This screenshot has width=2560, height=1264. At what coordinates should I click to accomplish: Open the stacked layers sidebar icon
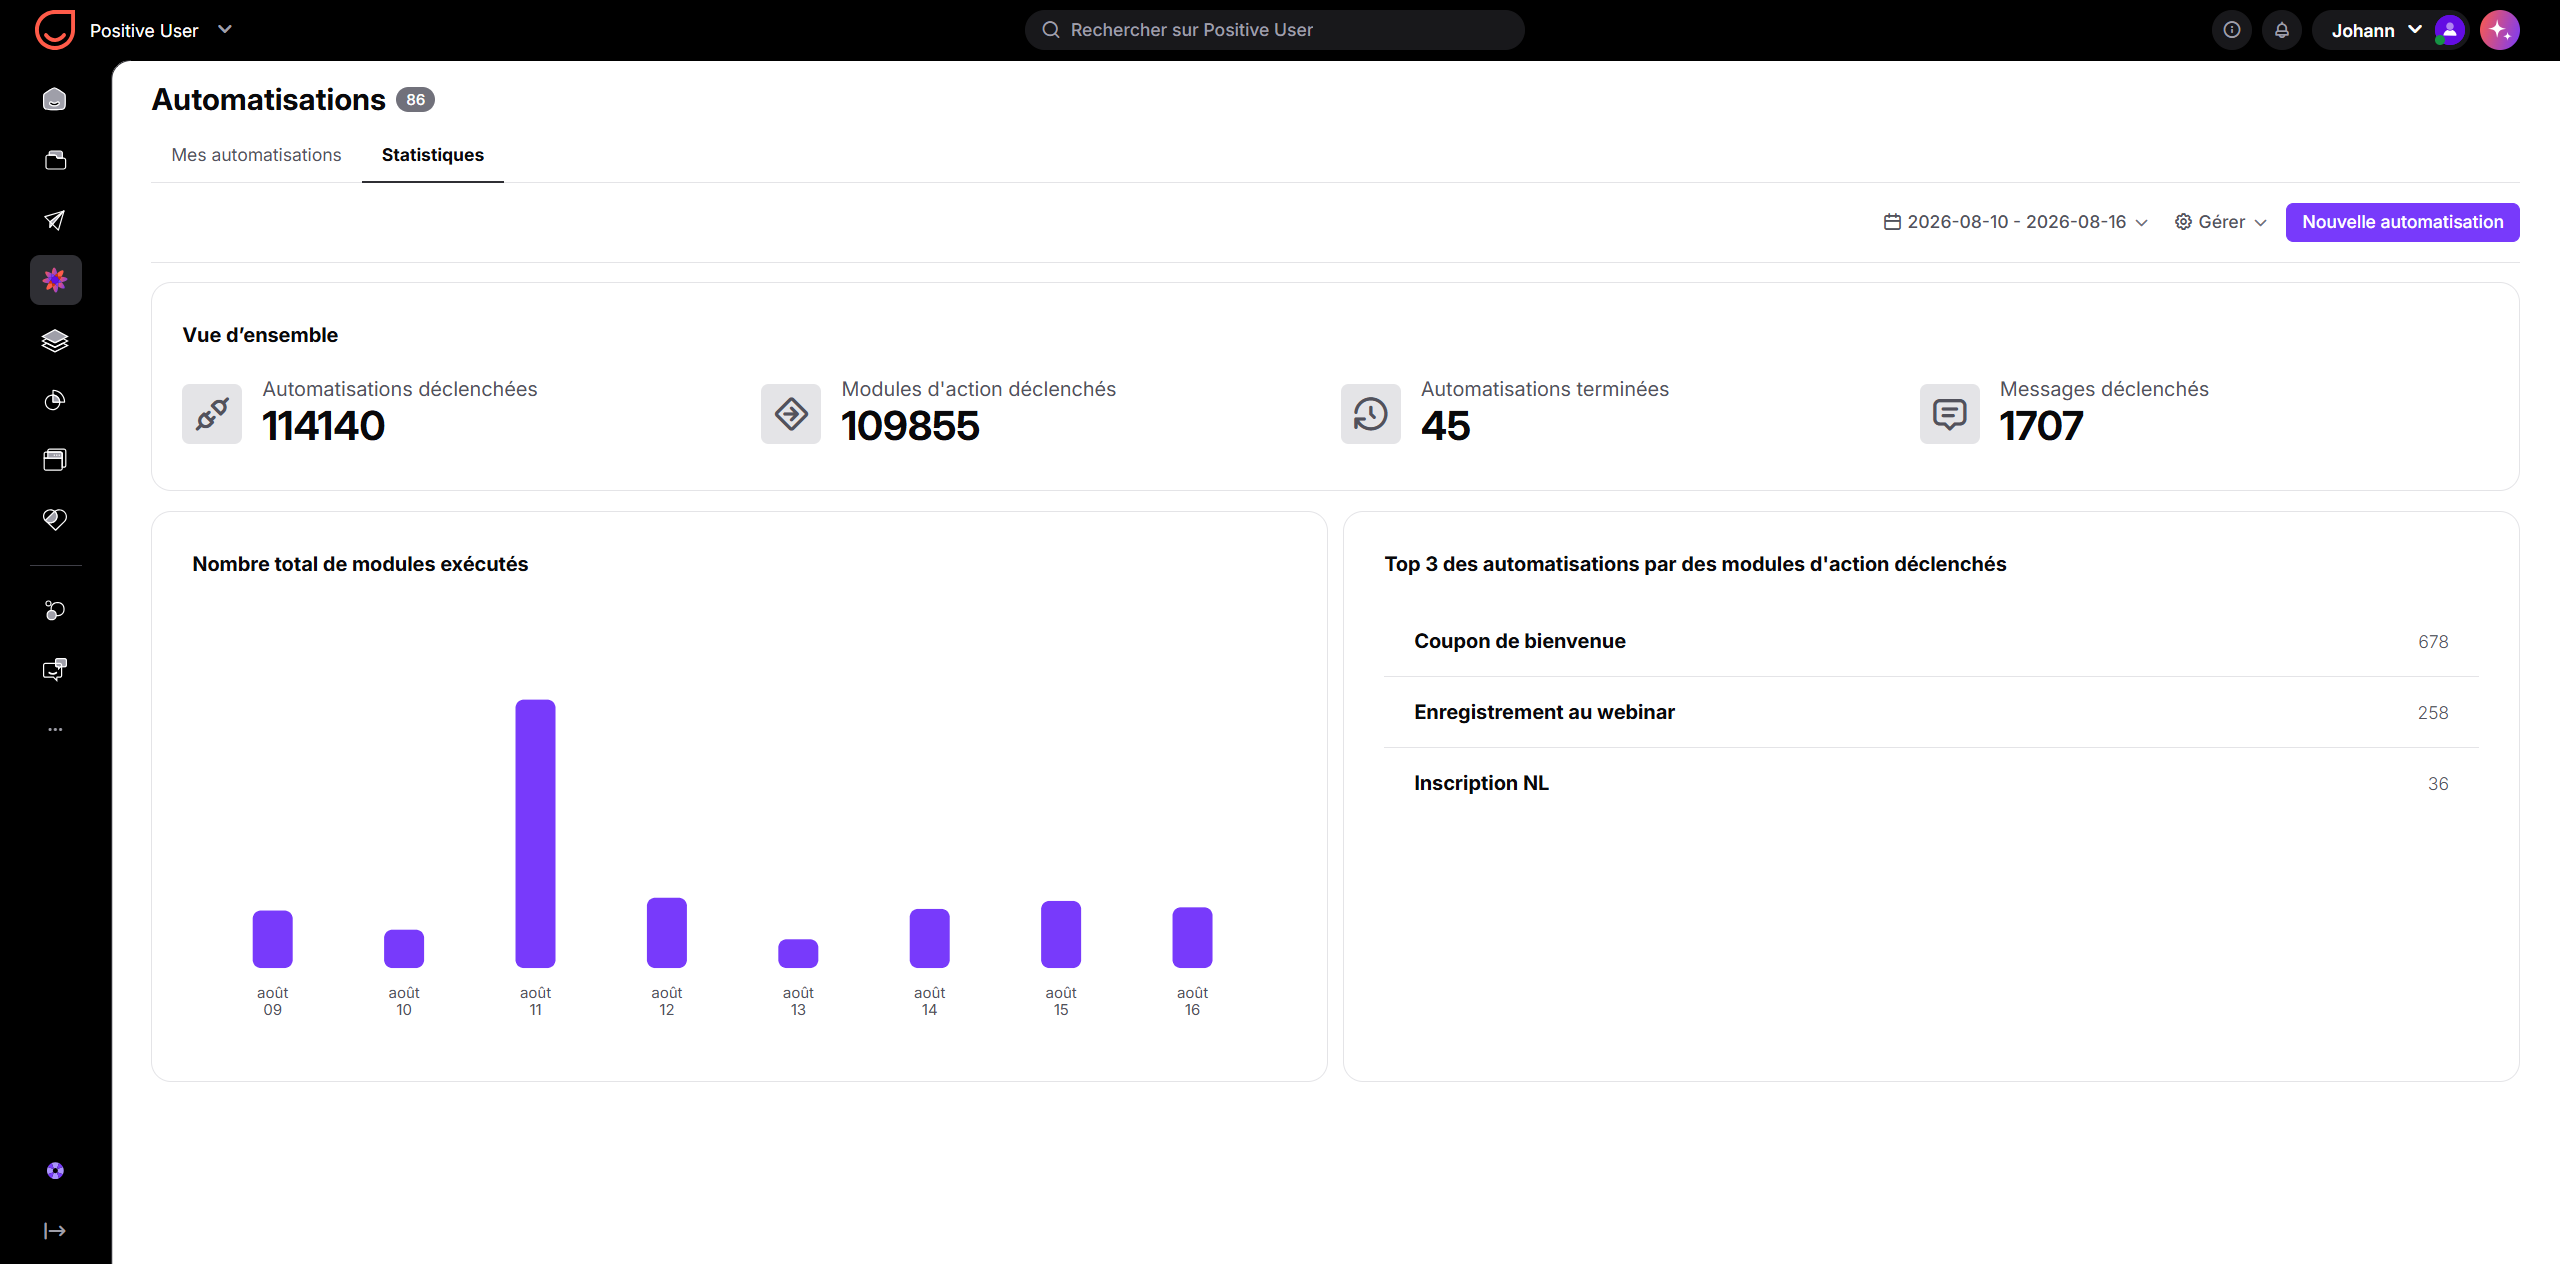point(55,341)
